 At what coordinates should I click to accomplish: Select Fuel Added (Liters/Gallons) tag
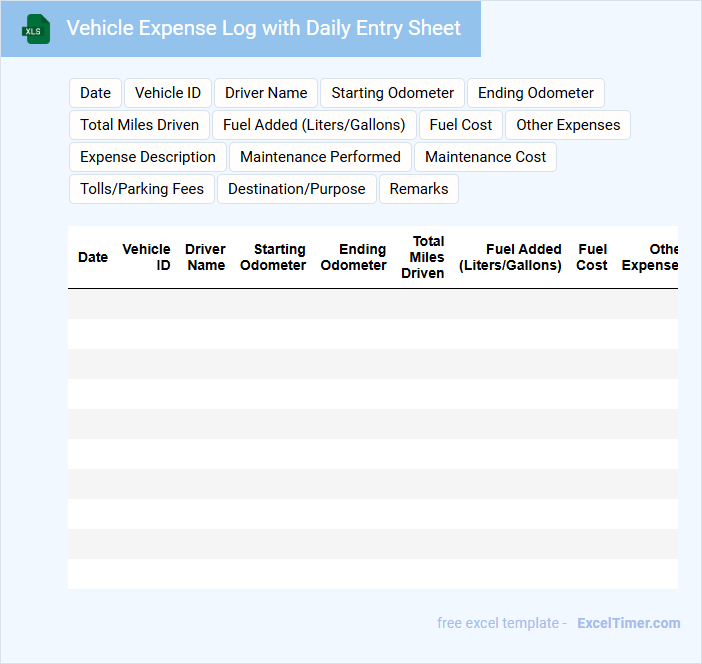(x=314, y=125)
